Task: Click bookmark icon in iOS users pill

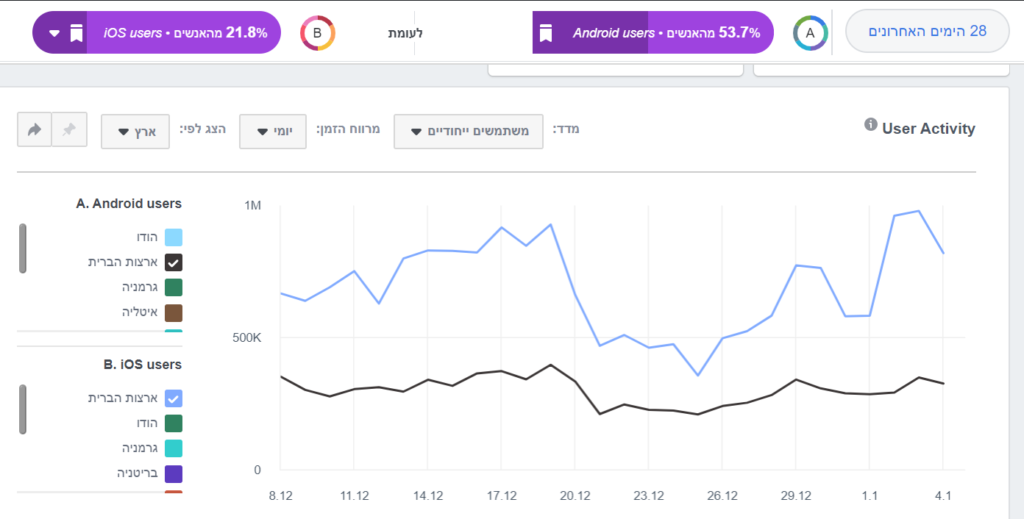Action: pos(76,33)
